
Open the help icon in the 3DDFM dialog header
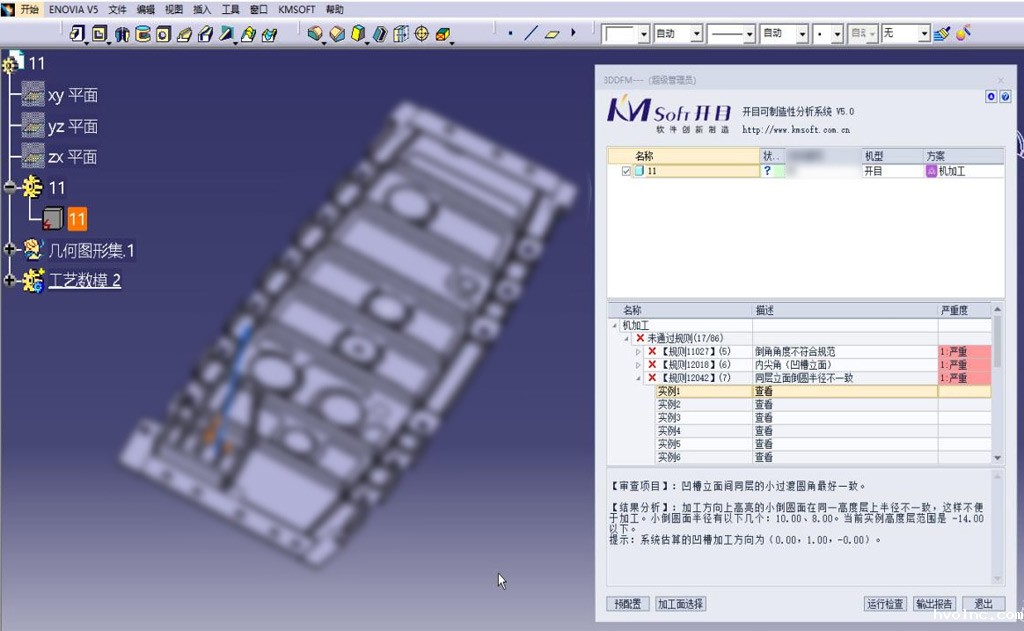(1002, 97)
